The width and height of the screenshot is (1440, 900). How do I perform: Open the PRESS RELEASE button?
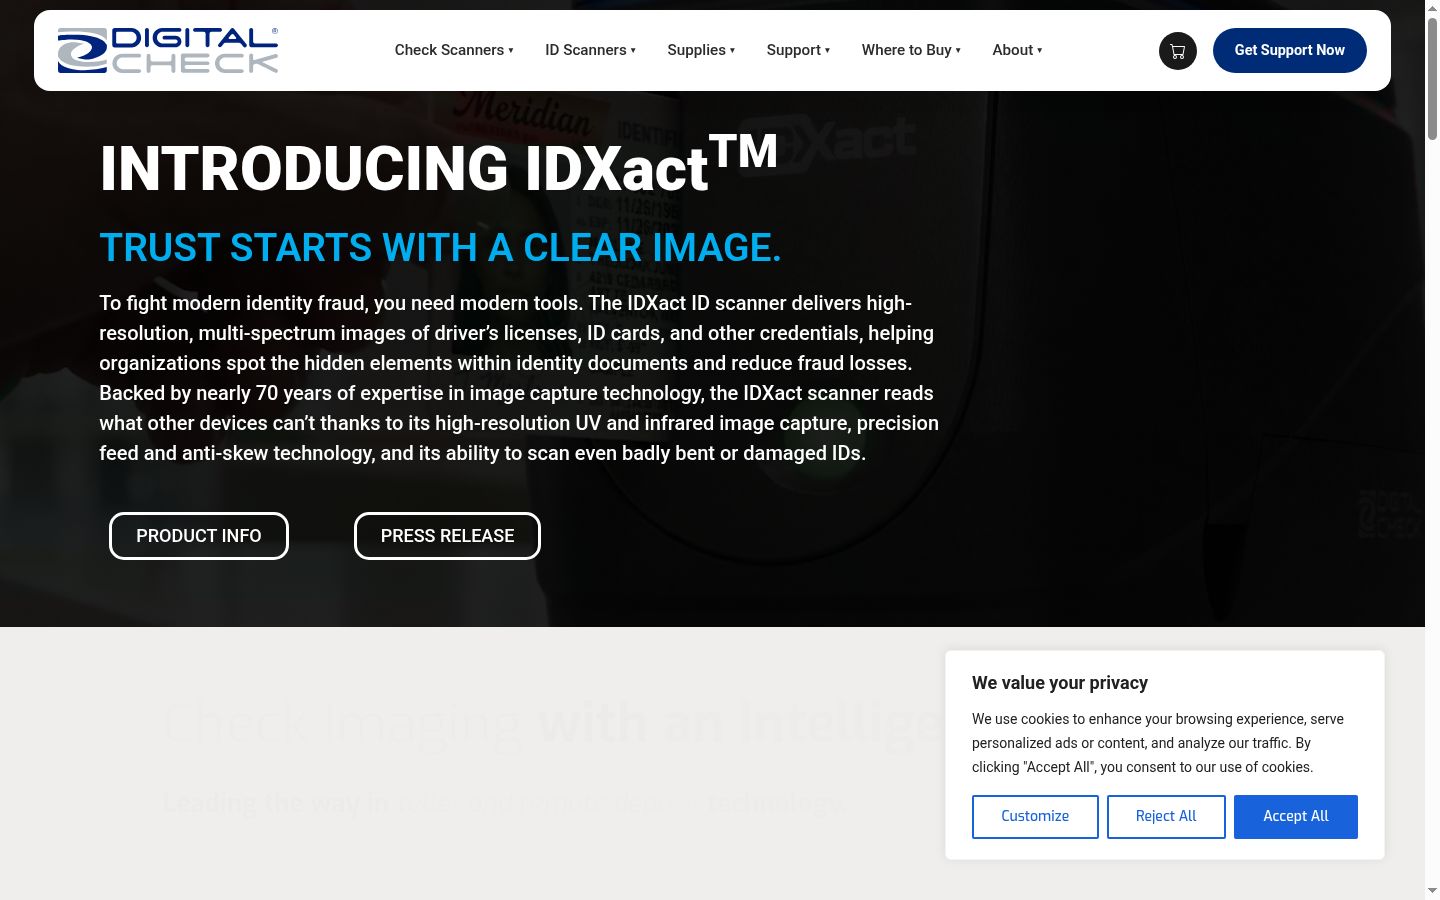pyautogui.click(x=447, y=536)
